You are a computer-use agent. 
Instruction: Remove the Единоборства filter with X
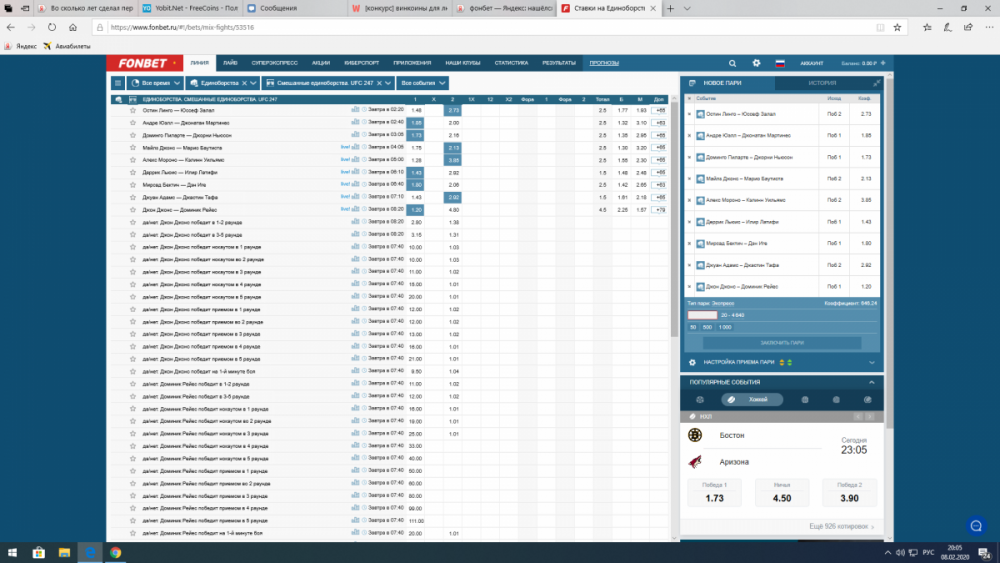(x=244, y=83)
